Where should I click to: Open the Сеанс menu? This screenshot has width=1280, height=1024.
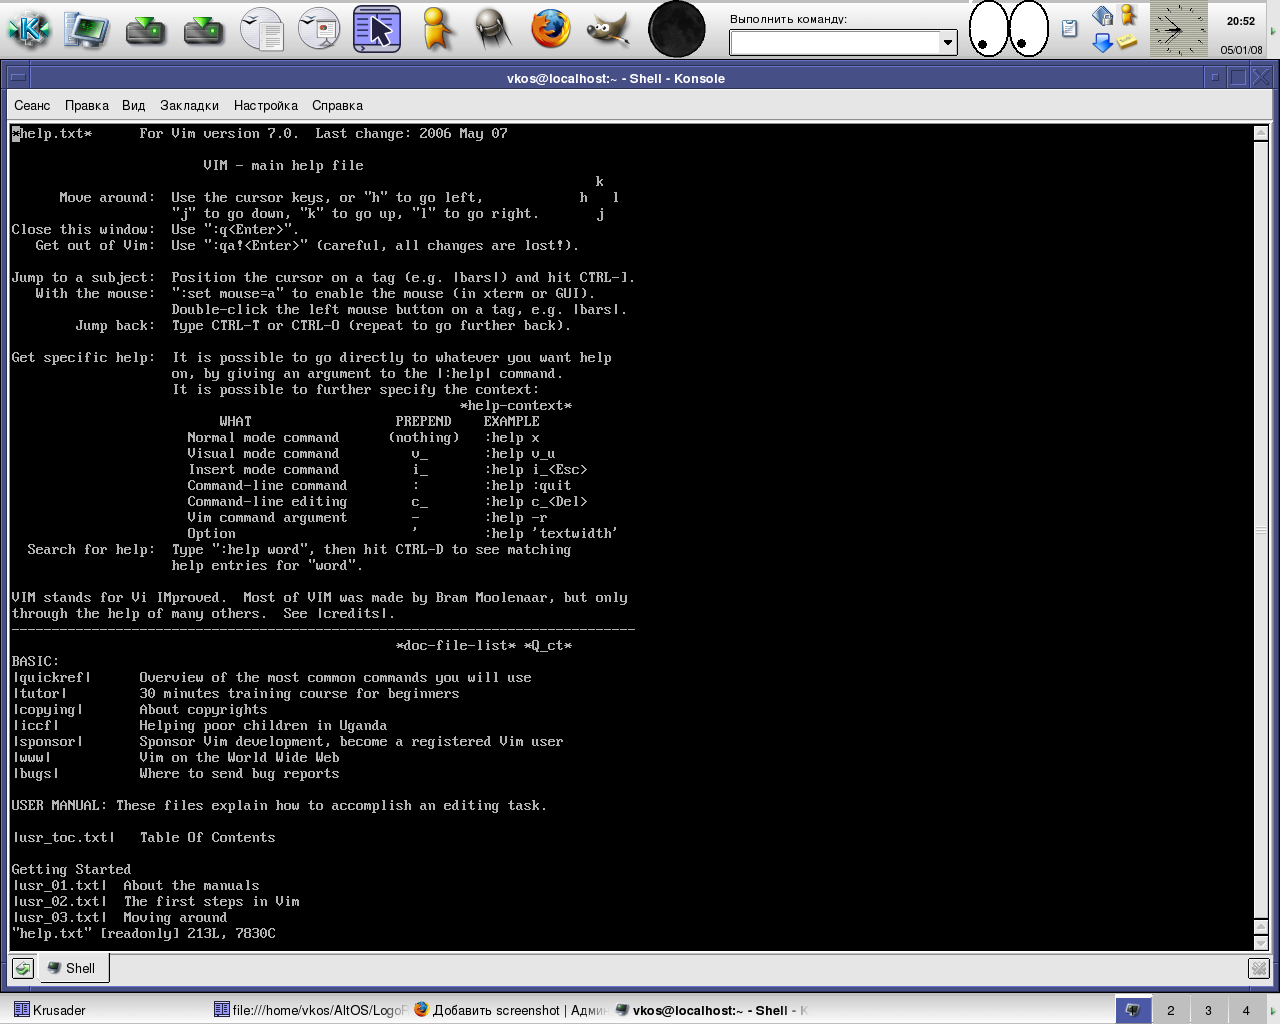[x=32, y=105]
